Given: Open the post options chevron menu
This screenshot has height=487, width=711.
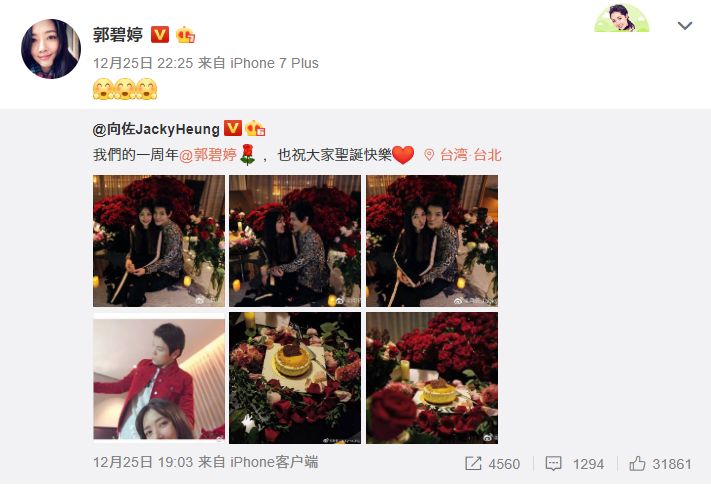Looking at the screenshot, I should point(685,26).
